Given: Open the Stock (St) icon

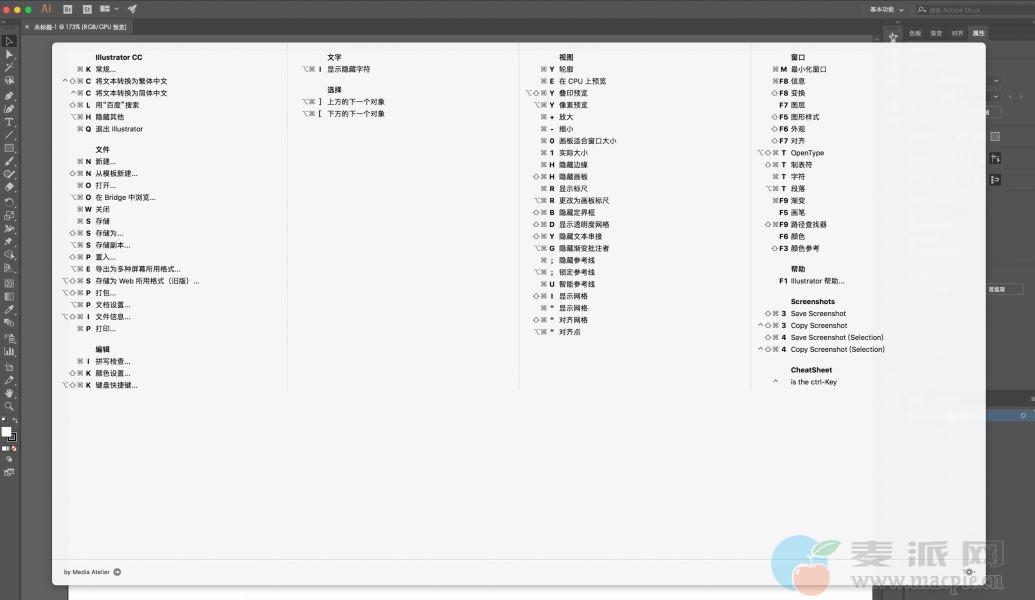Looking at the screenshot, I should pyautogui.click(x=86, y=9).
